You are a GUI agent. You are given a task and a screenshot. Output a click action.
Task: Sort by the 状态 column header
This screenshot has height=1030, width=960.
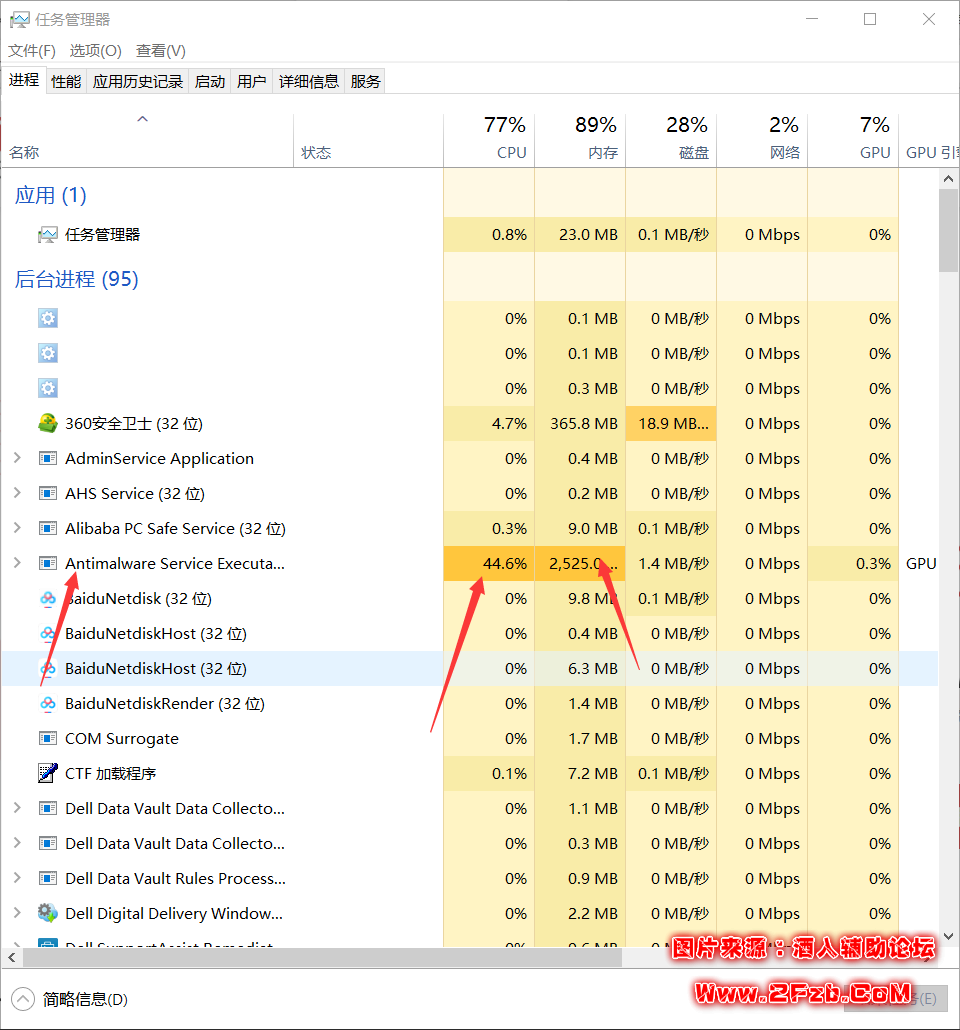point(368,140)
